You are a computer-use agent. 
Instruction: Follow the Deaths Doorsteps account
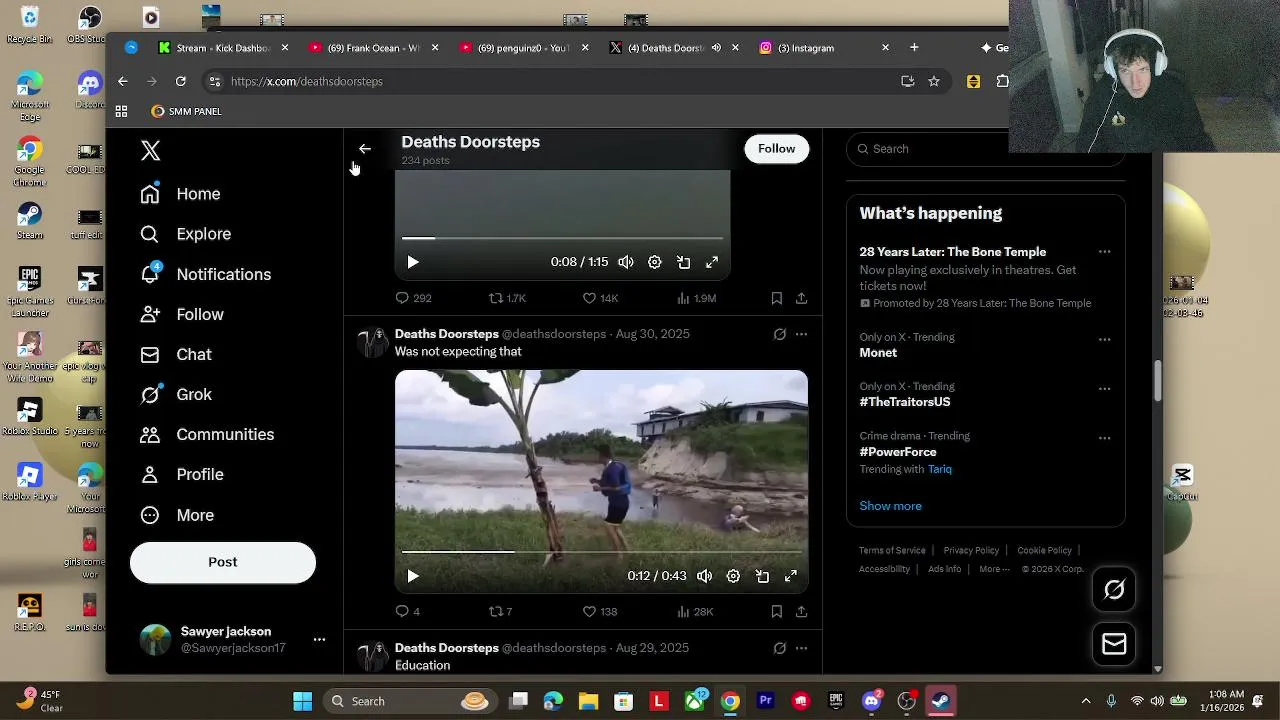[x=776, y=149]
